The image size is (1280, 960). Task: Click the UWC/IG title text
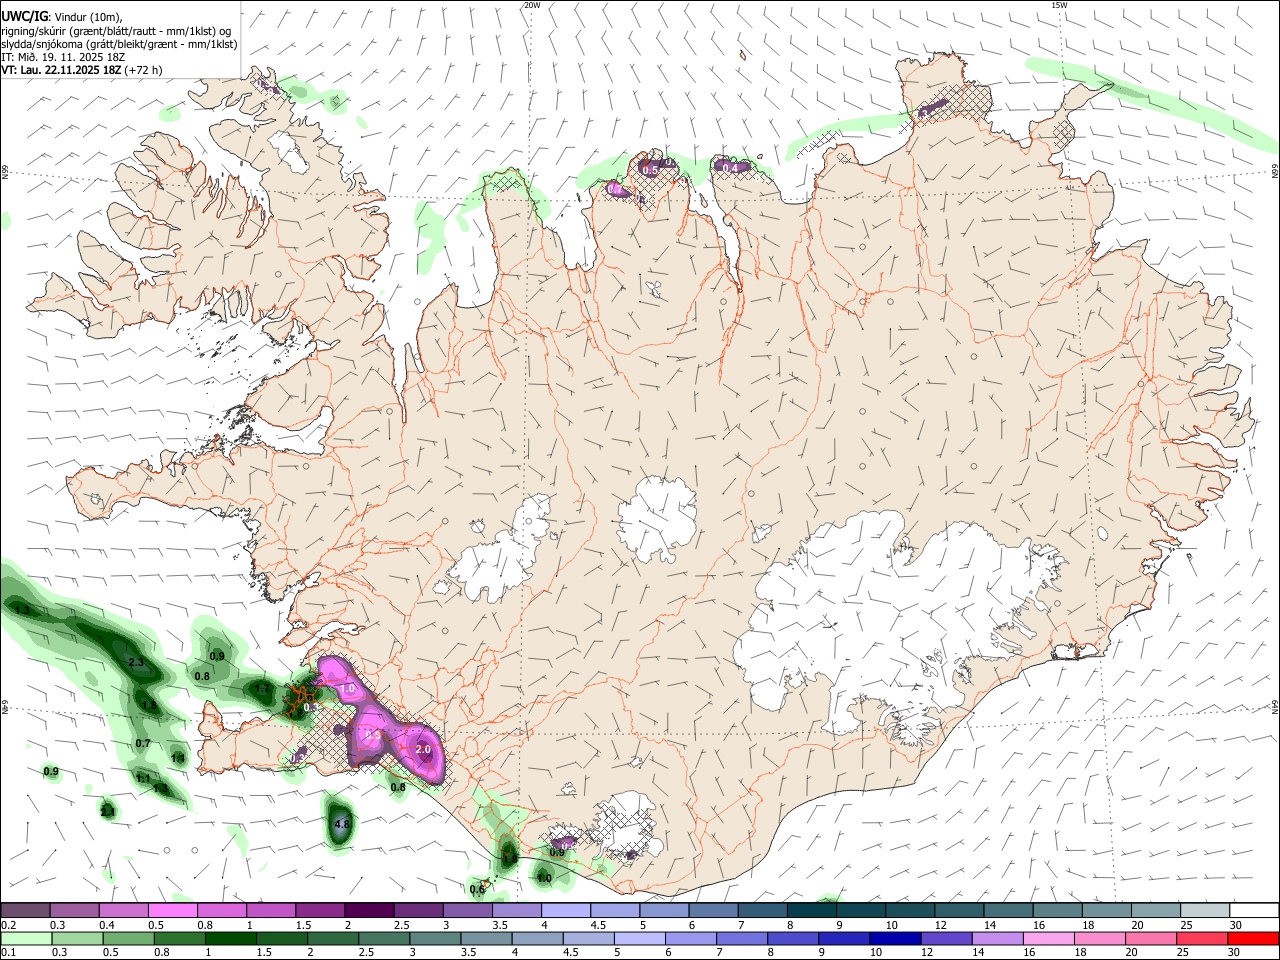tap(24, 16)
